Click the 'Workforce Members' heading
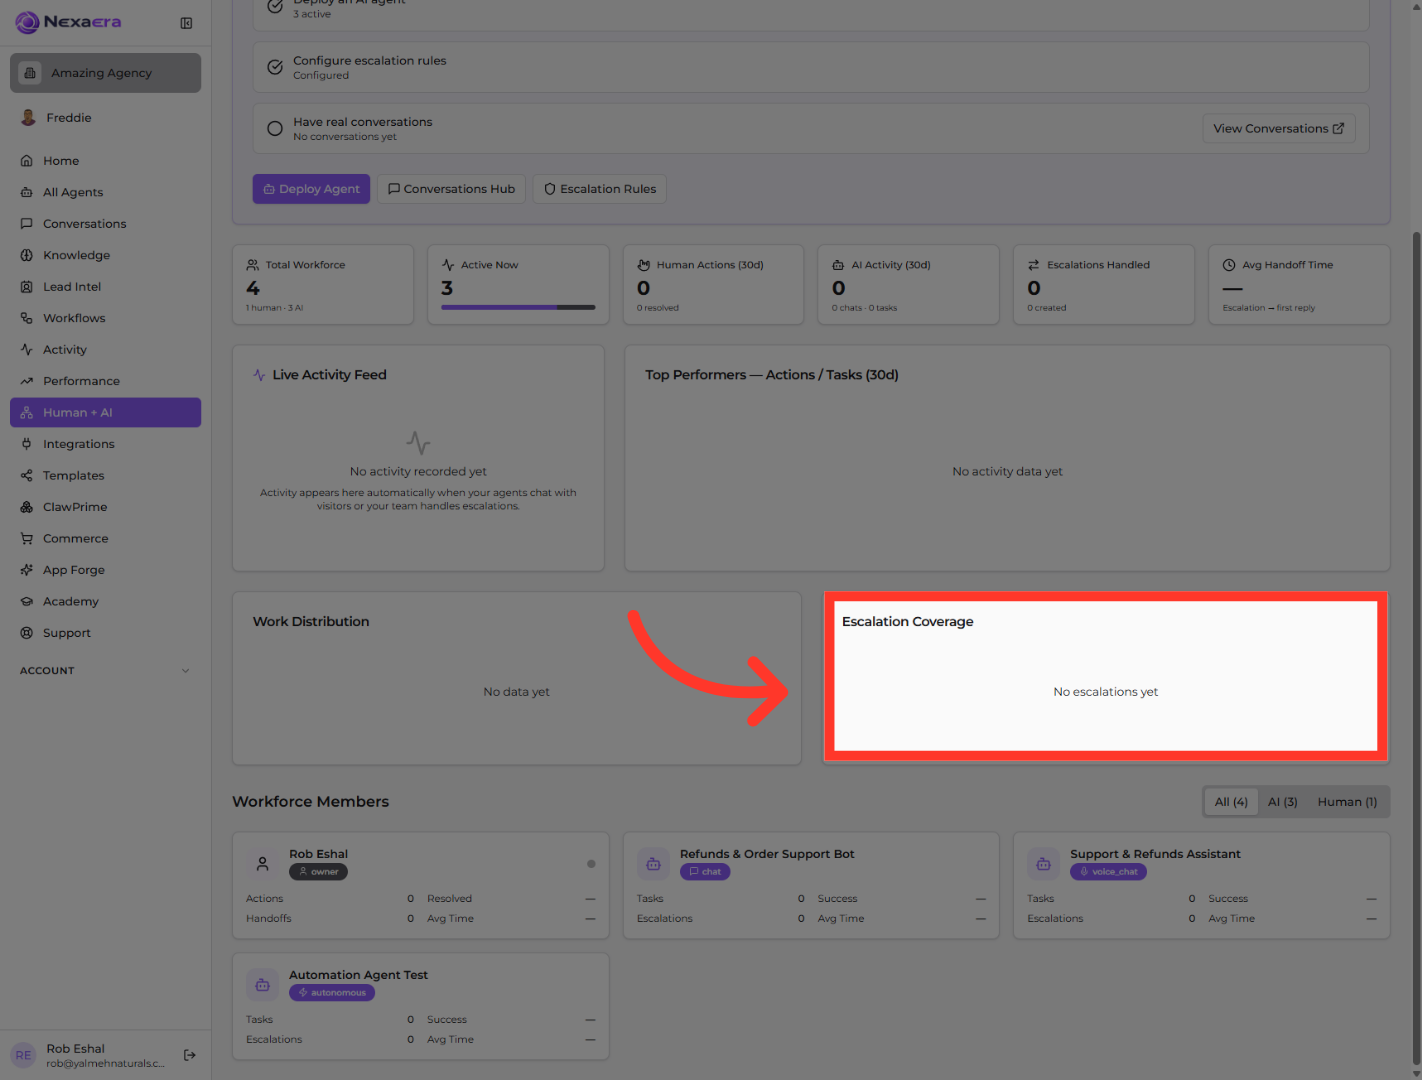The image size is (1422, 1080). (x=311, y=802)
